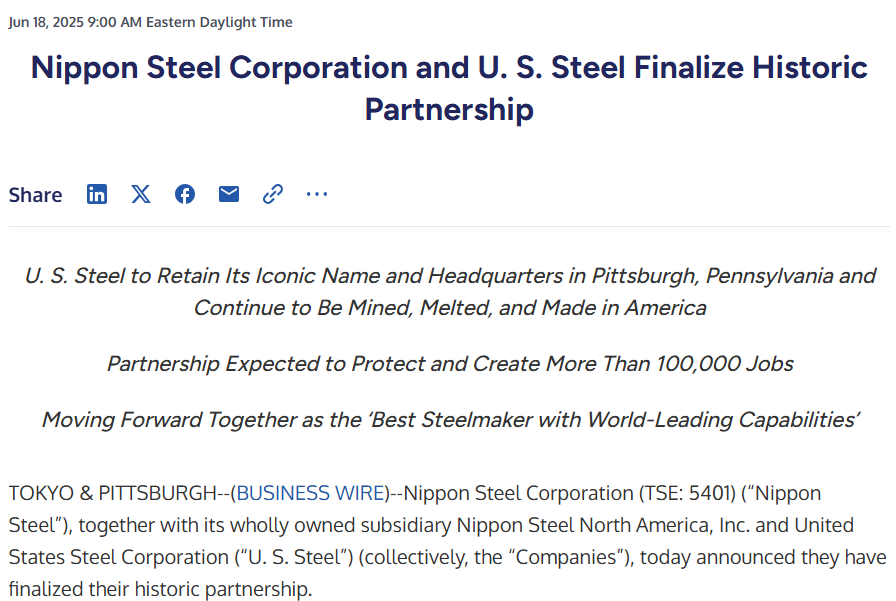
Task: Share the article on LinkedIn
Action: coord(97,194)
